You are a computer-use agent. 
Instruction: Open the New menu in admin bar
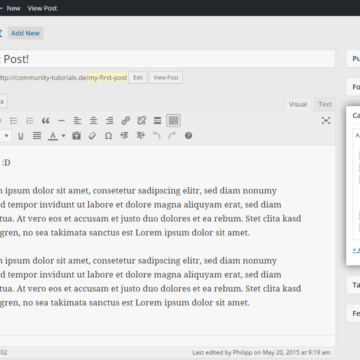click(13, 8)
